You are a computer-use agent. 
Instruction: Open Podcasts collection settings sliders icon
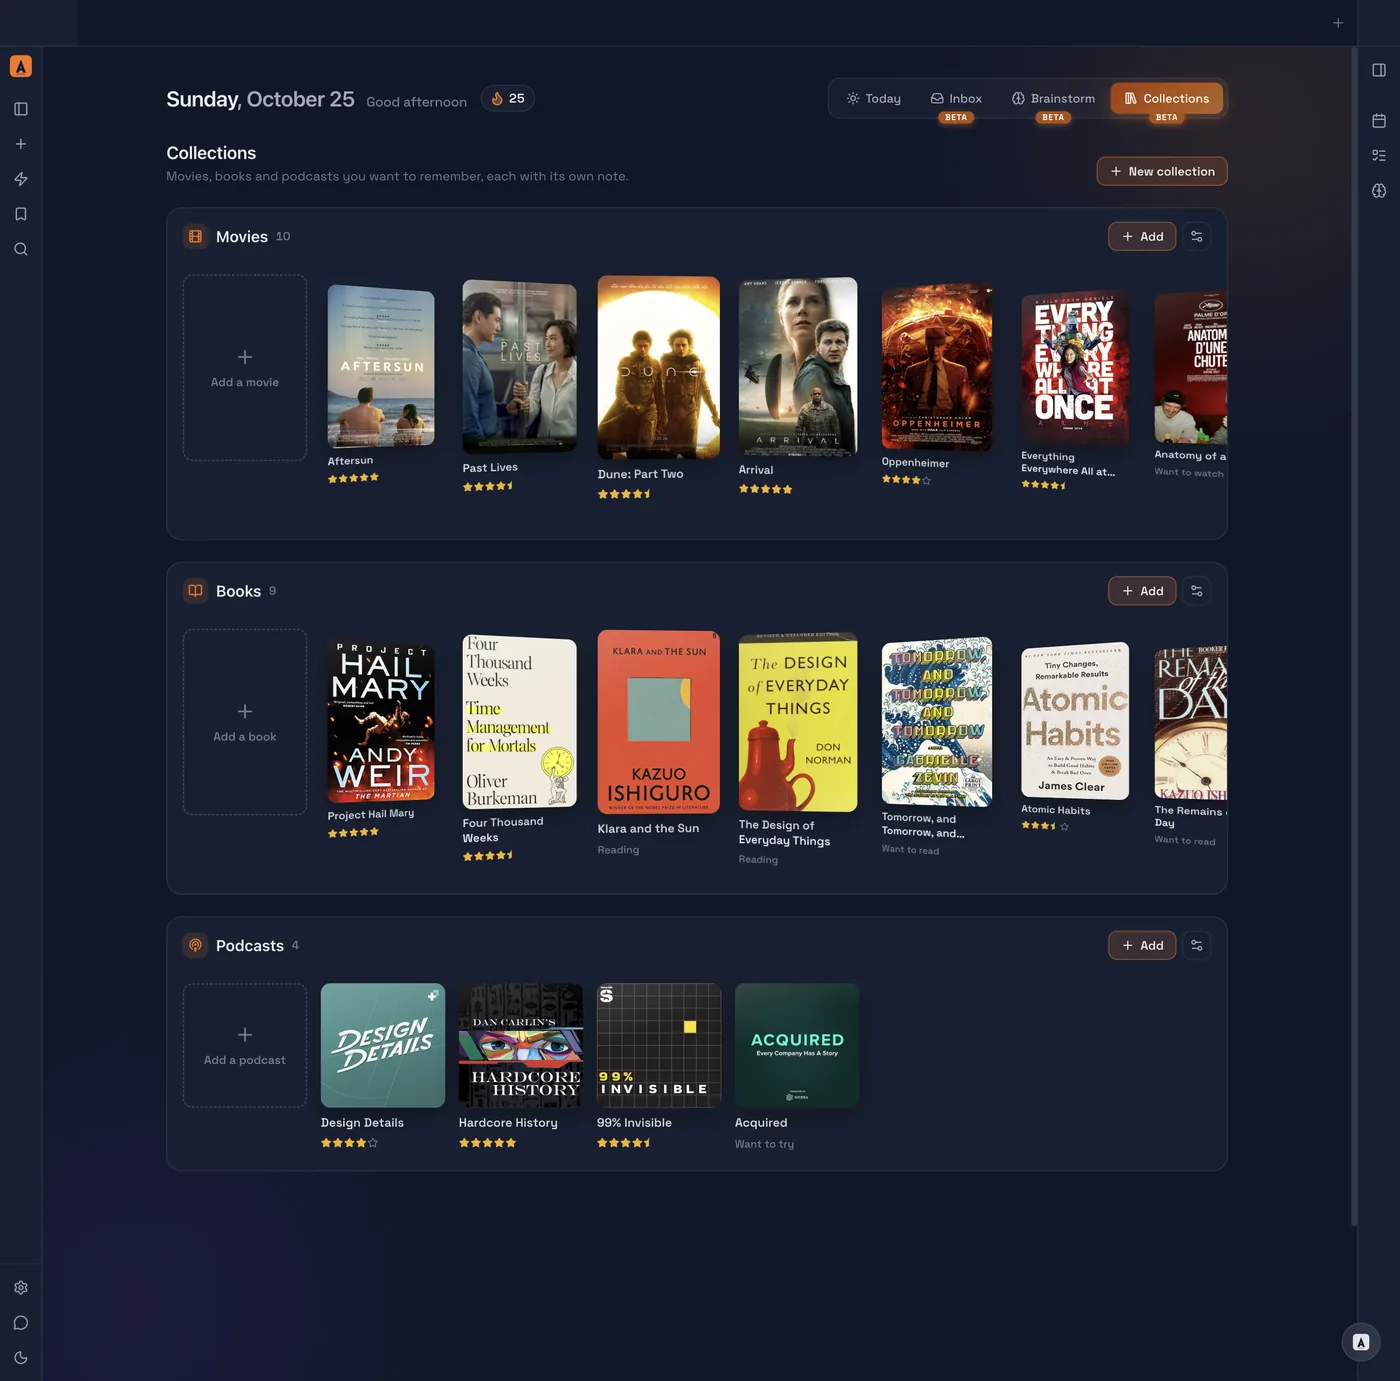click(1197, 945)
